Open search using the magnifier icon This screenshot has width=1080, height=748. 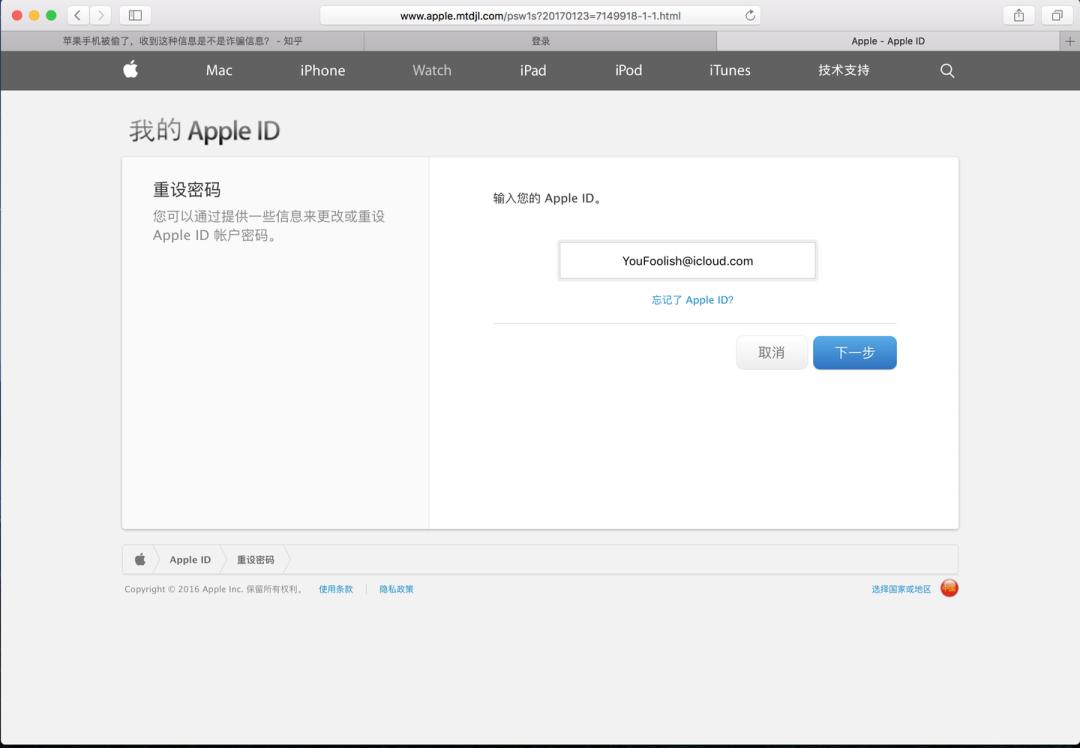[946, 71]
